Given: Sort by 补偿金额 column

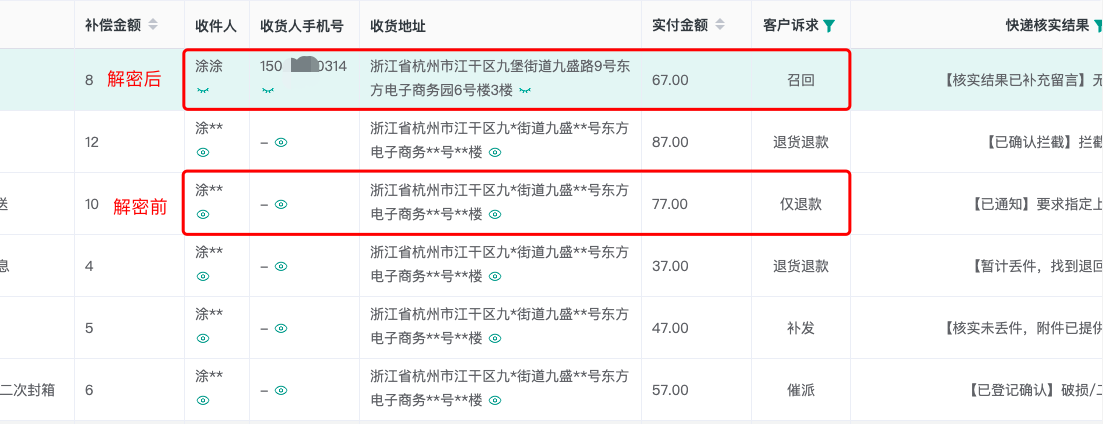Looking at the screenshot, I should click(x=153, y=25).
